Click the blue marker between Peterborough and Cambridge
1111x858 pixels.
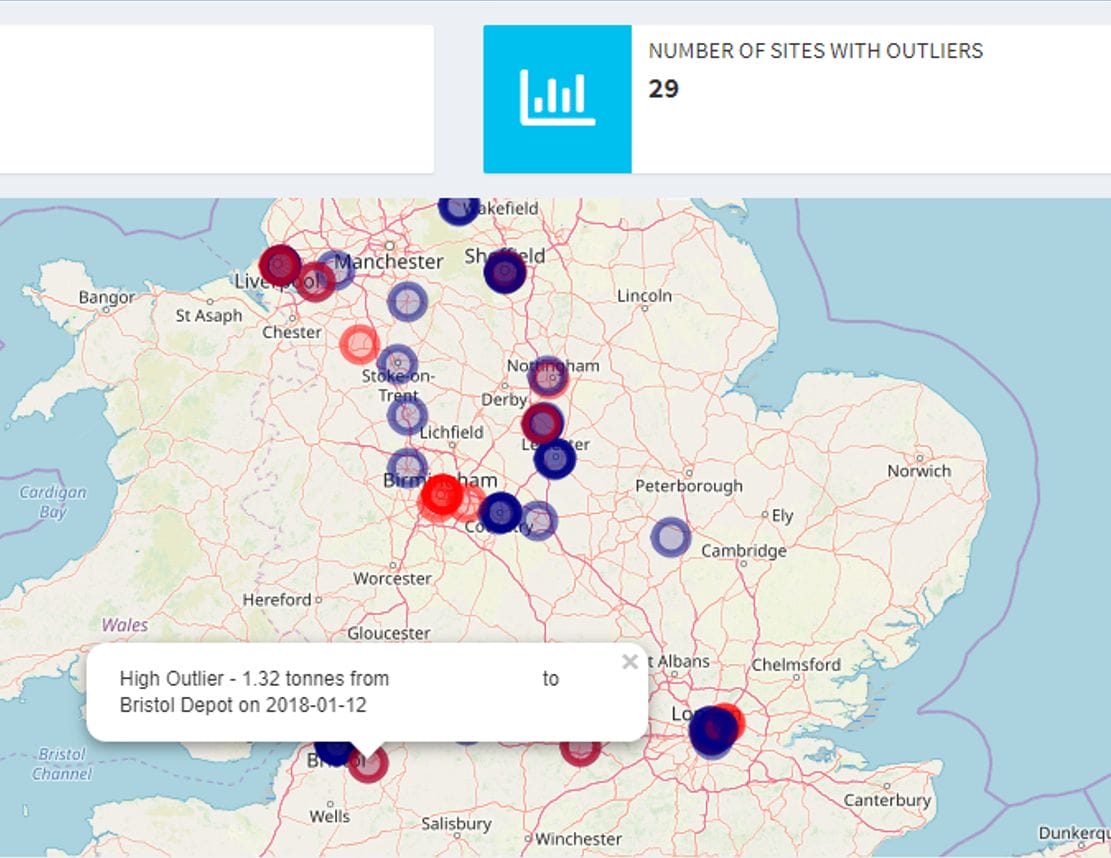(x=671, y=537)
